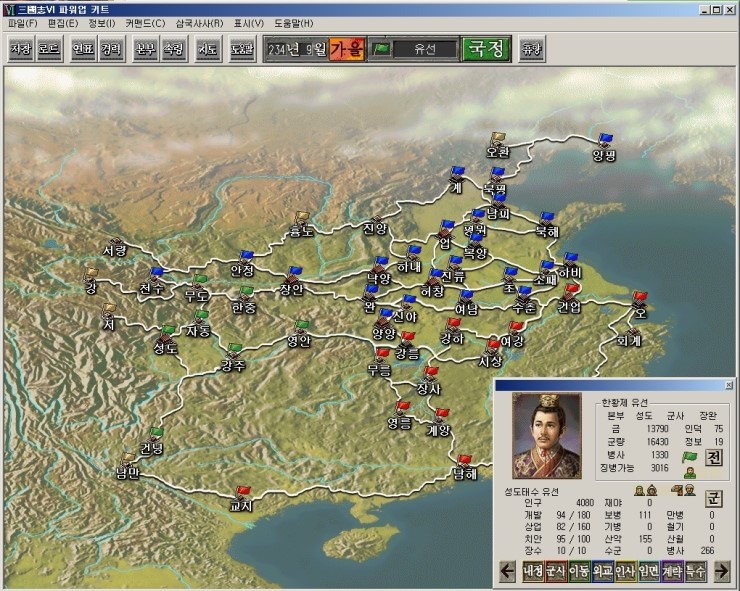
Task: Click the green 국정 button
Action: [x=486, y=49]
